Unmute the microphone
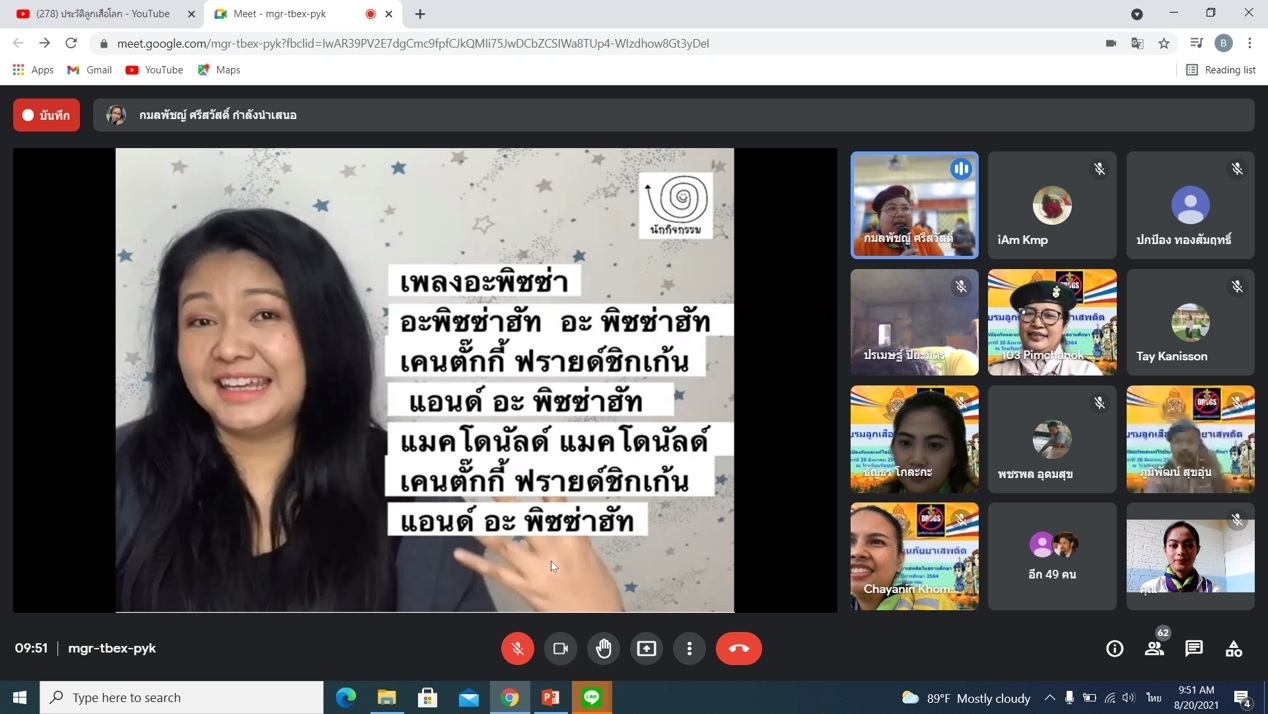This screenshot has height=714, width=1268. [x=517, y=648]
